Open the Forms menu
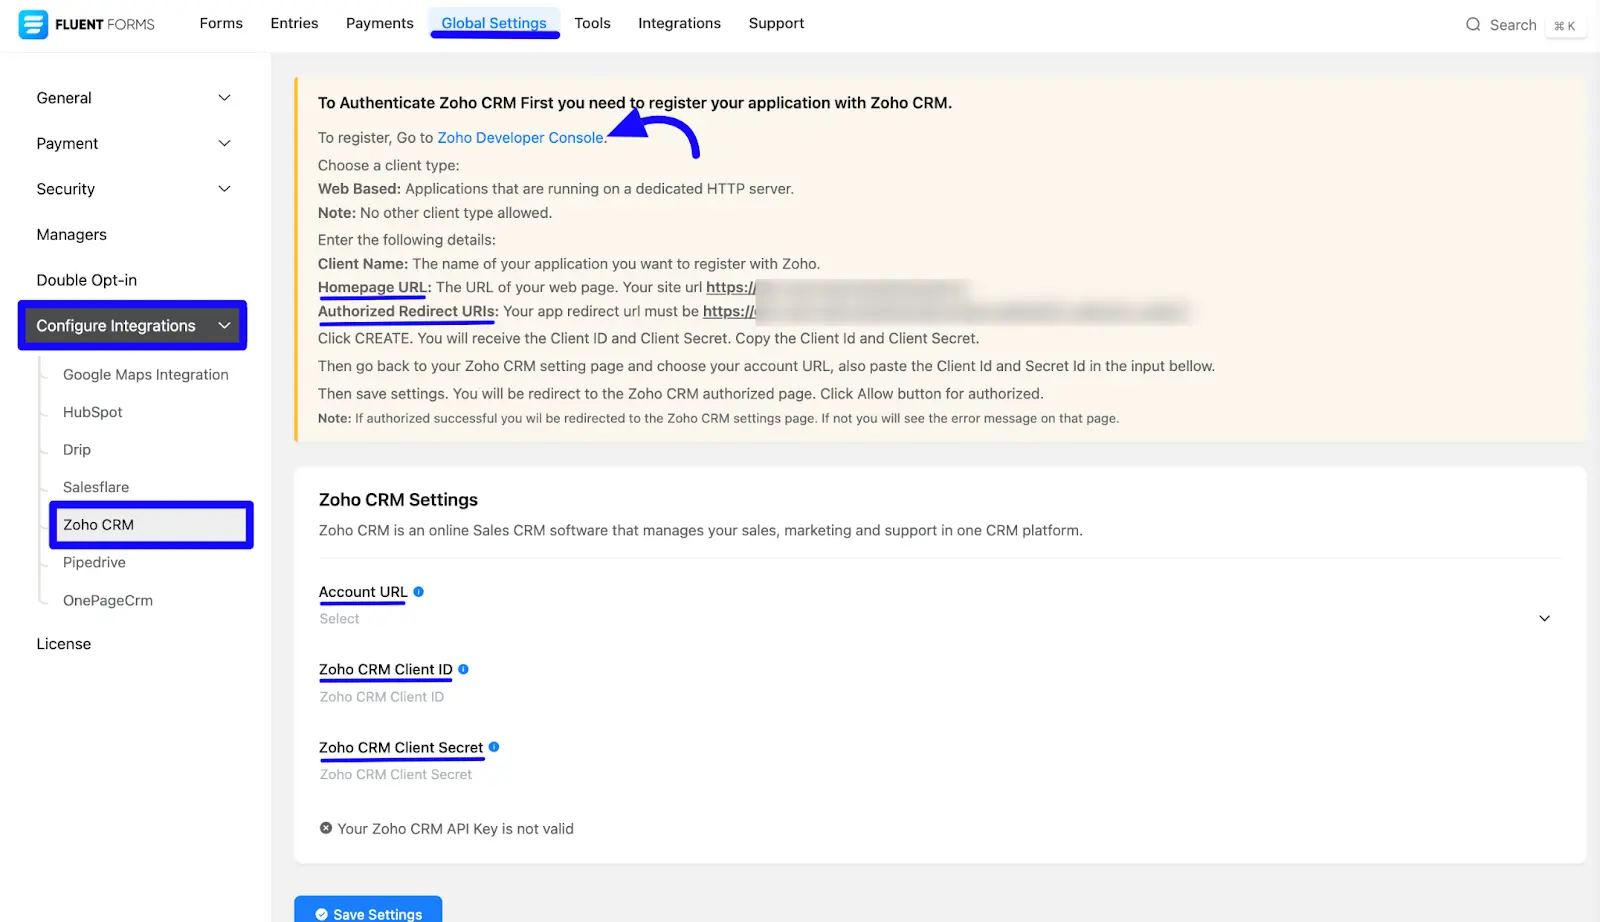Viewport: 1600px width, 922px height. (221, 23)
